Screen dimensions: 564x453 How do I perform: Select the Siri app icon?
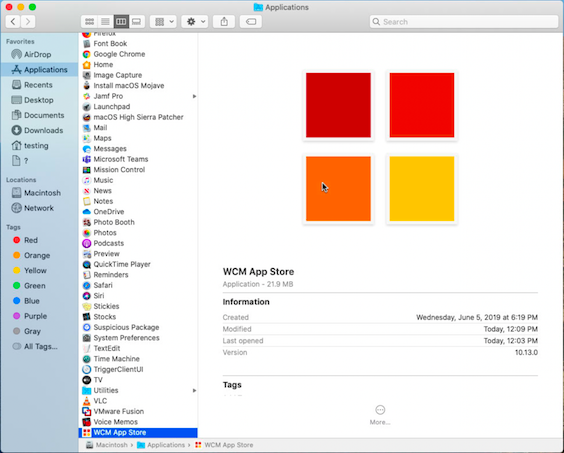coord(86,296)
